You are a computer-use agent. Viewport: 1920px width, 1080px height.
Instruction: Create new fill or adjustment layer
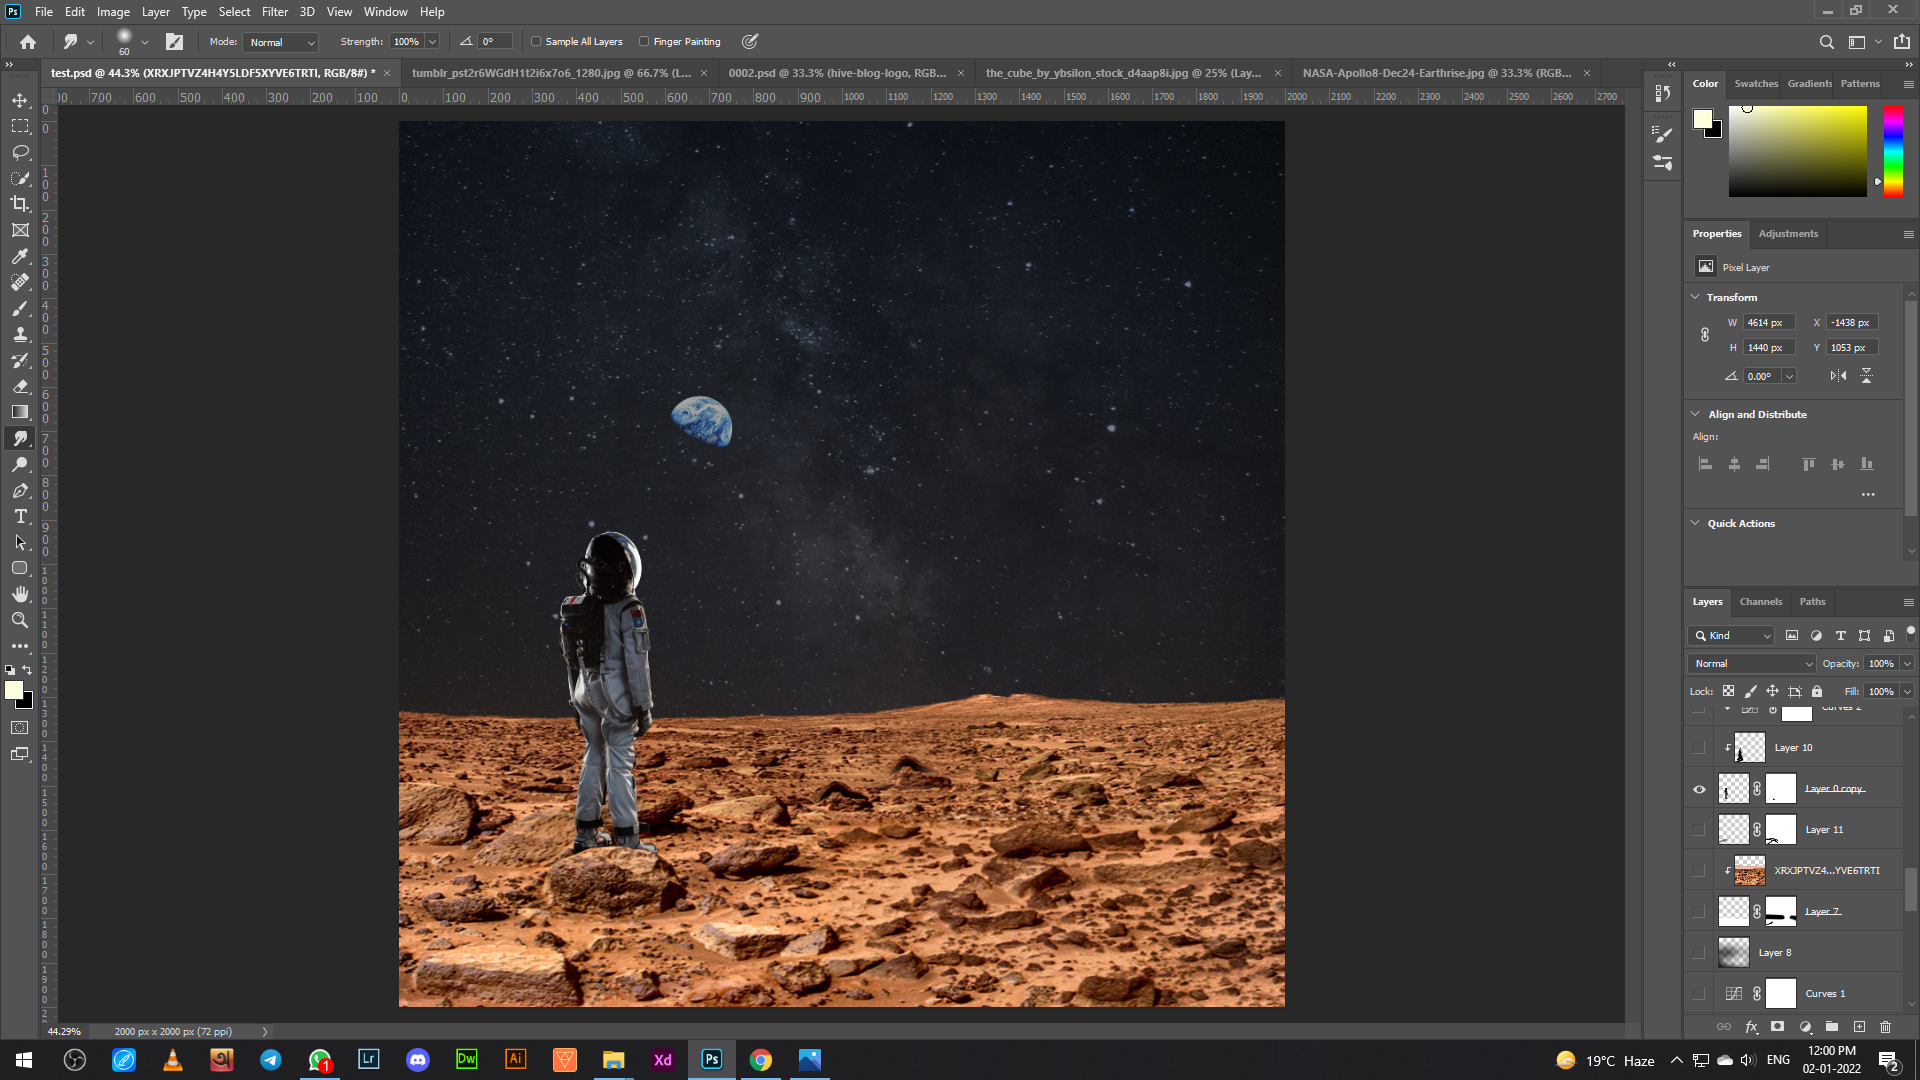[1805, 1026]
